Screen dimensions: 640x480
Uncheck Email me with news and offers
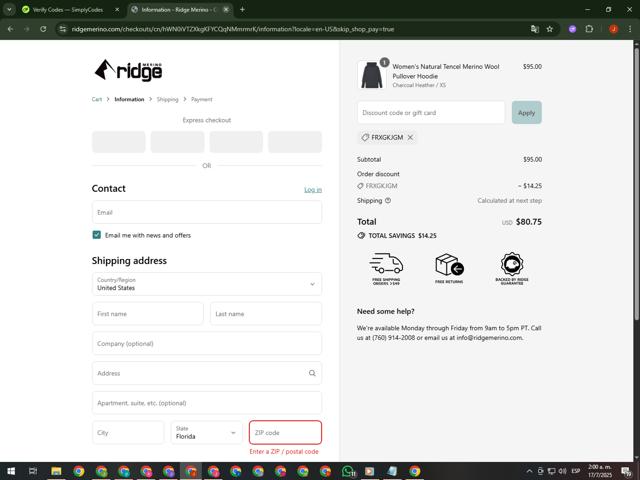97,235
